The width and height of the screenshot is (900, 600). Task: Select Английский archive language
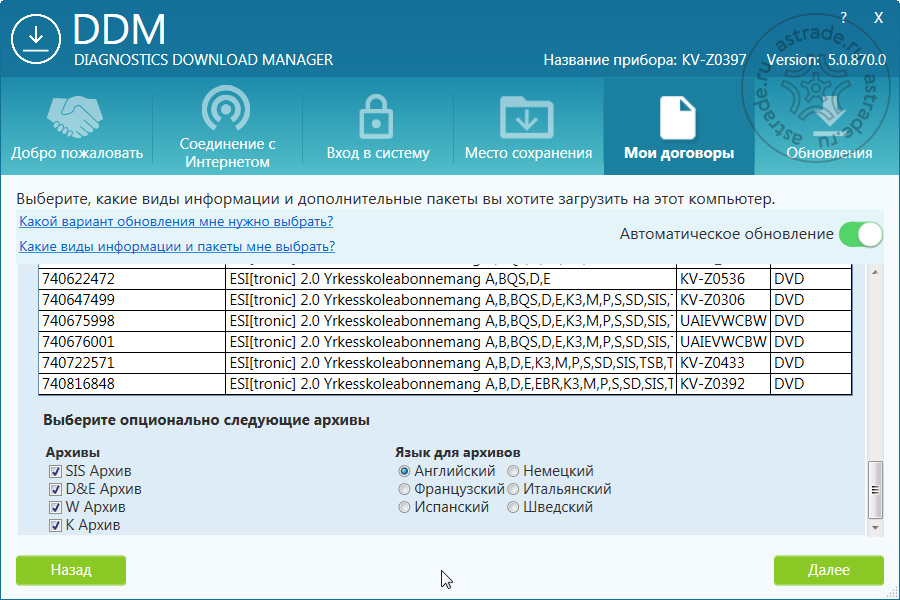(404, 471)
